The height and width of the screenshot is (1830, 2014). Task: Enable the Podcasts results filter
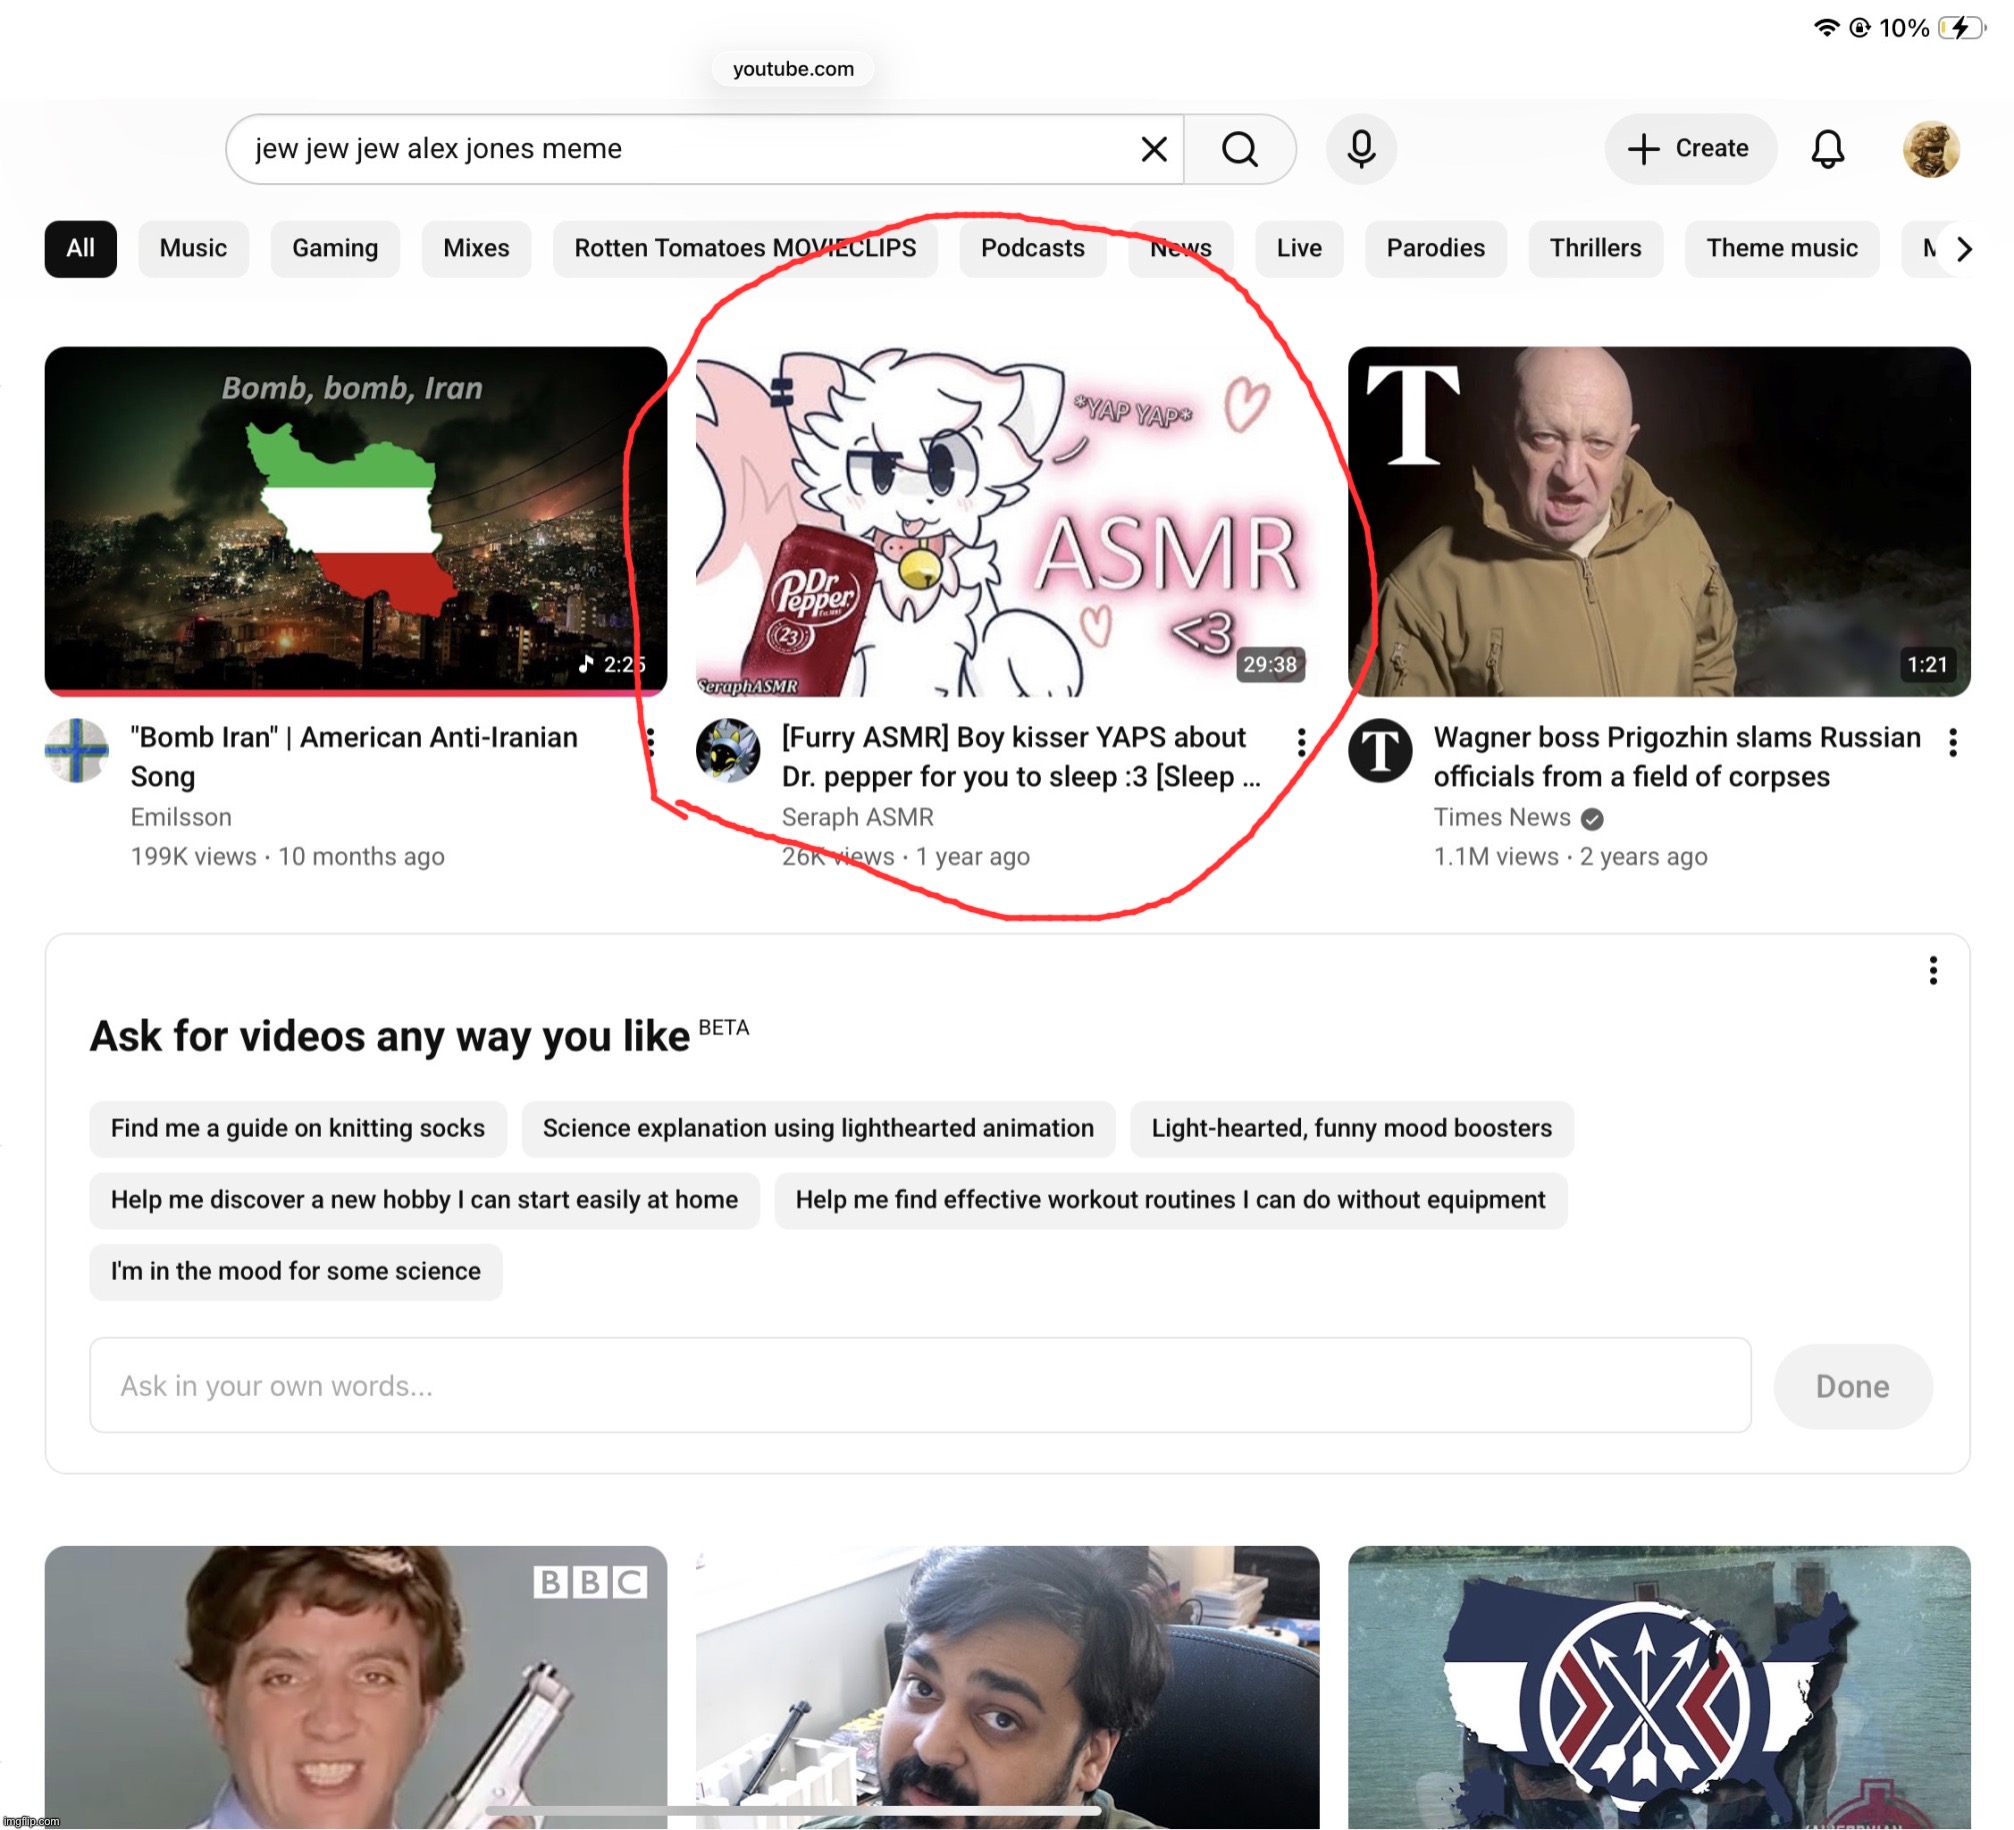[1032, 248]
